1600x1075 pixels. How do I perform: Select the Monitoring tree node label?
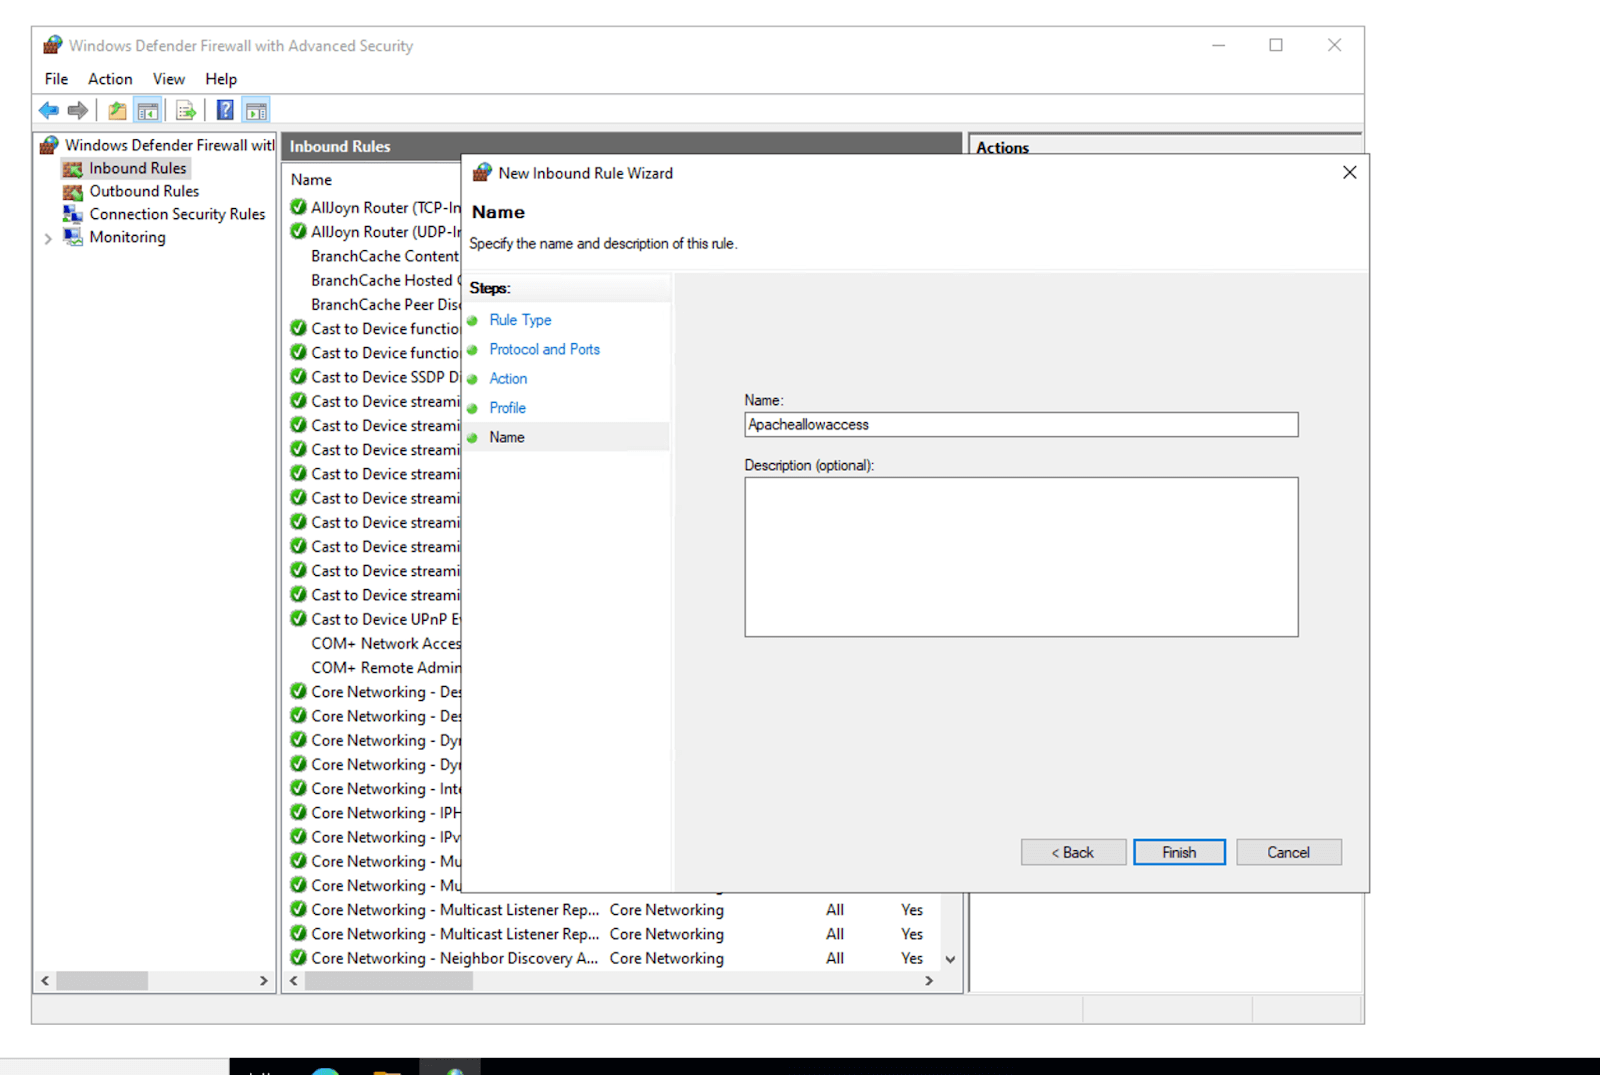(127, 237)
